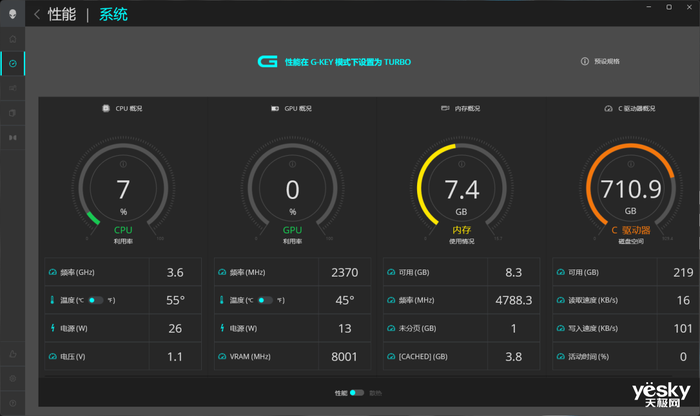Click the memory usage gauge showing 7.4 GB
The width and height of the screenshot is (700, 416).
tap(462, 188)
